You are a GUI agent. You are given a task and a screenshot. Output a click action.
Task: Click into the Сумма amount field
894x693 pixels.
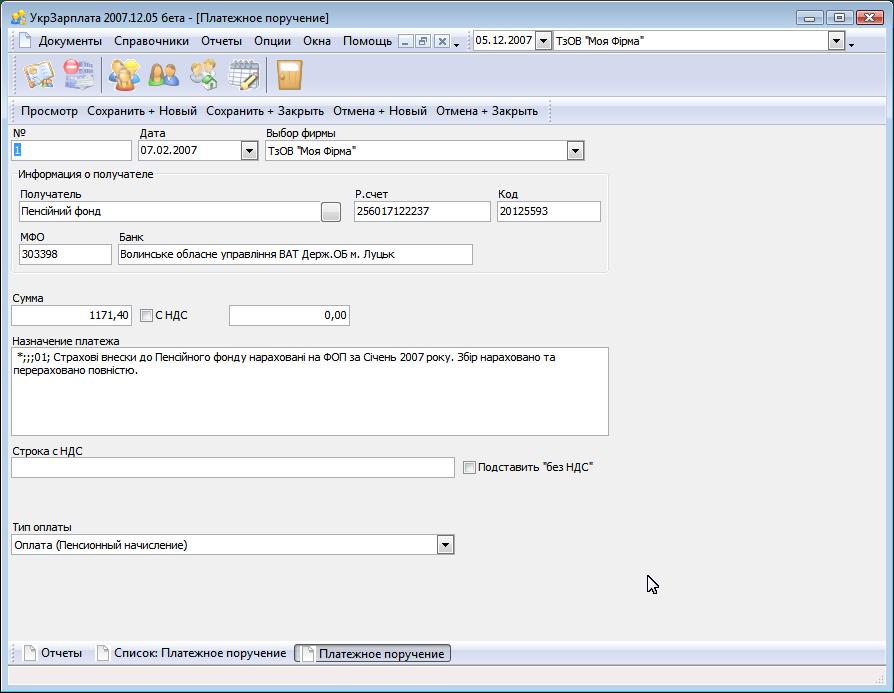[71, 316]
